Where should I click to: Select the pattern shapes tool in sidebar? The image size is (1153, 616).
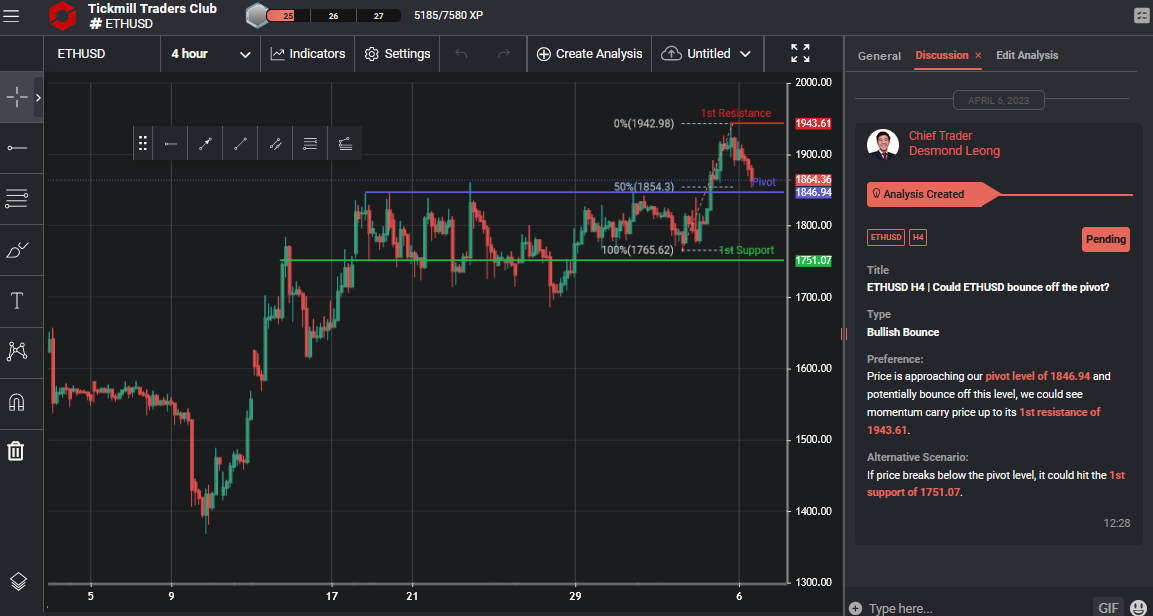pos(16,351)
